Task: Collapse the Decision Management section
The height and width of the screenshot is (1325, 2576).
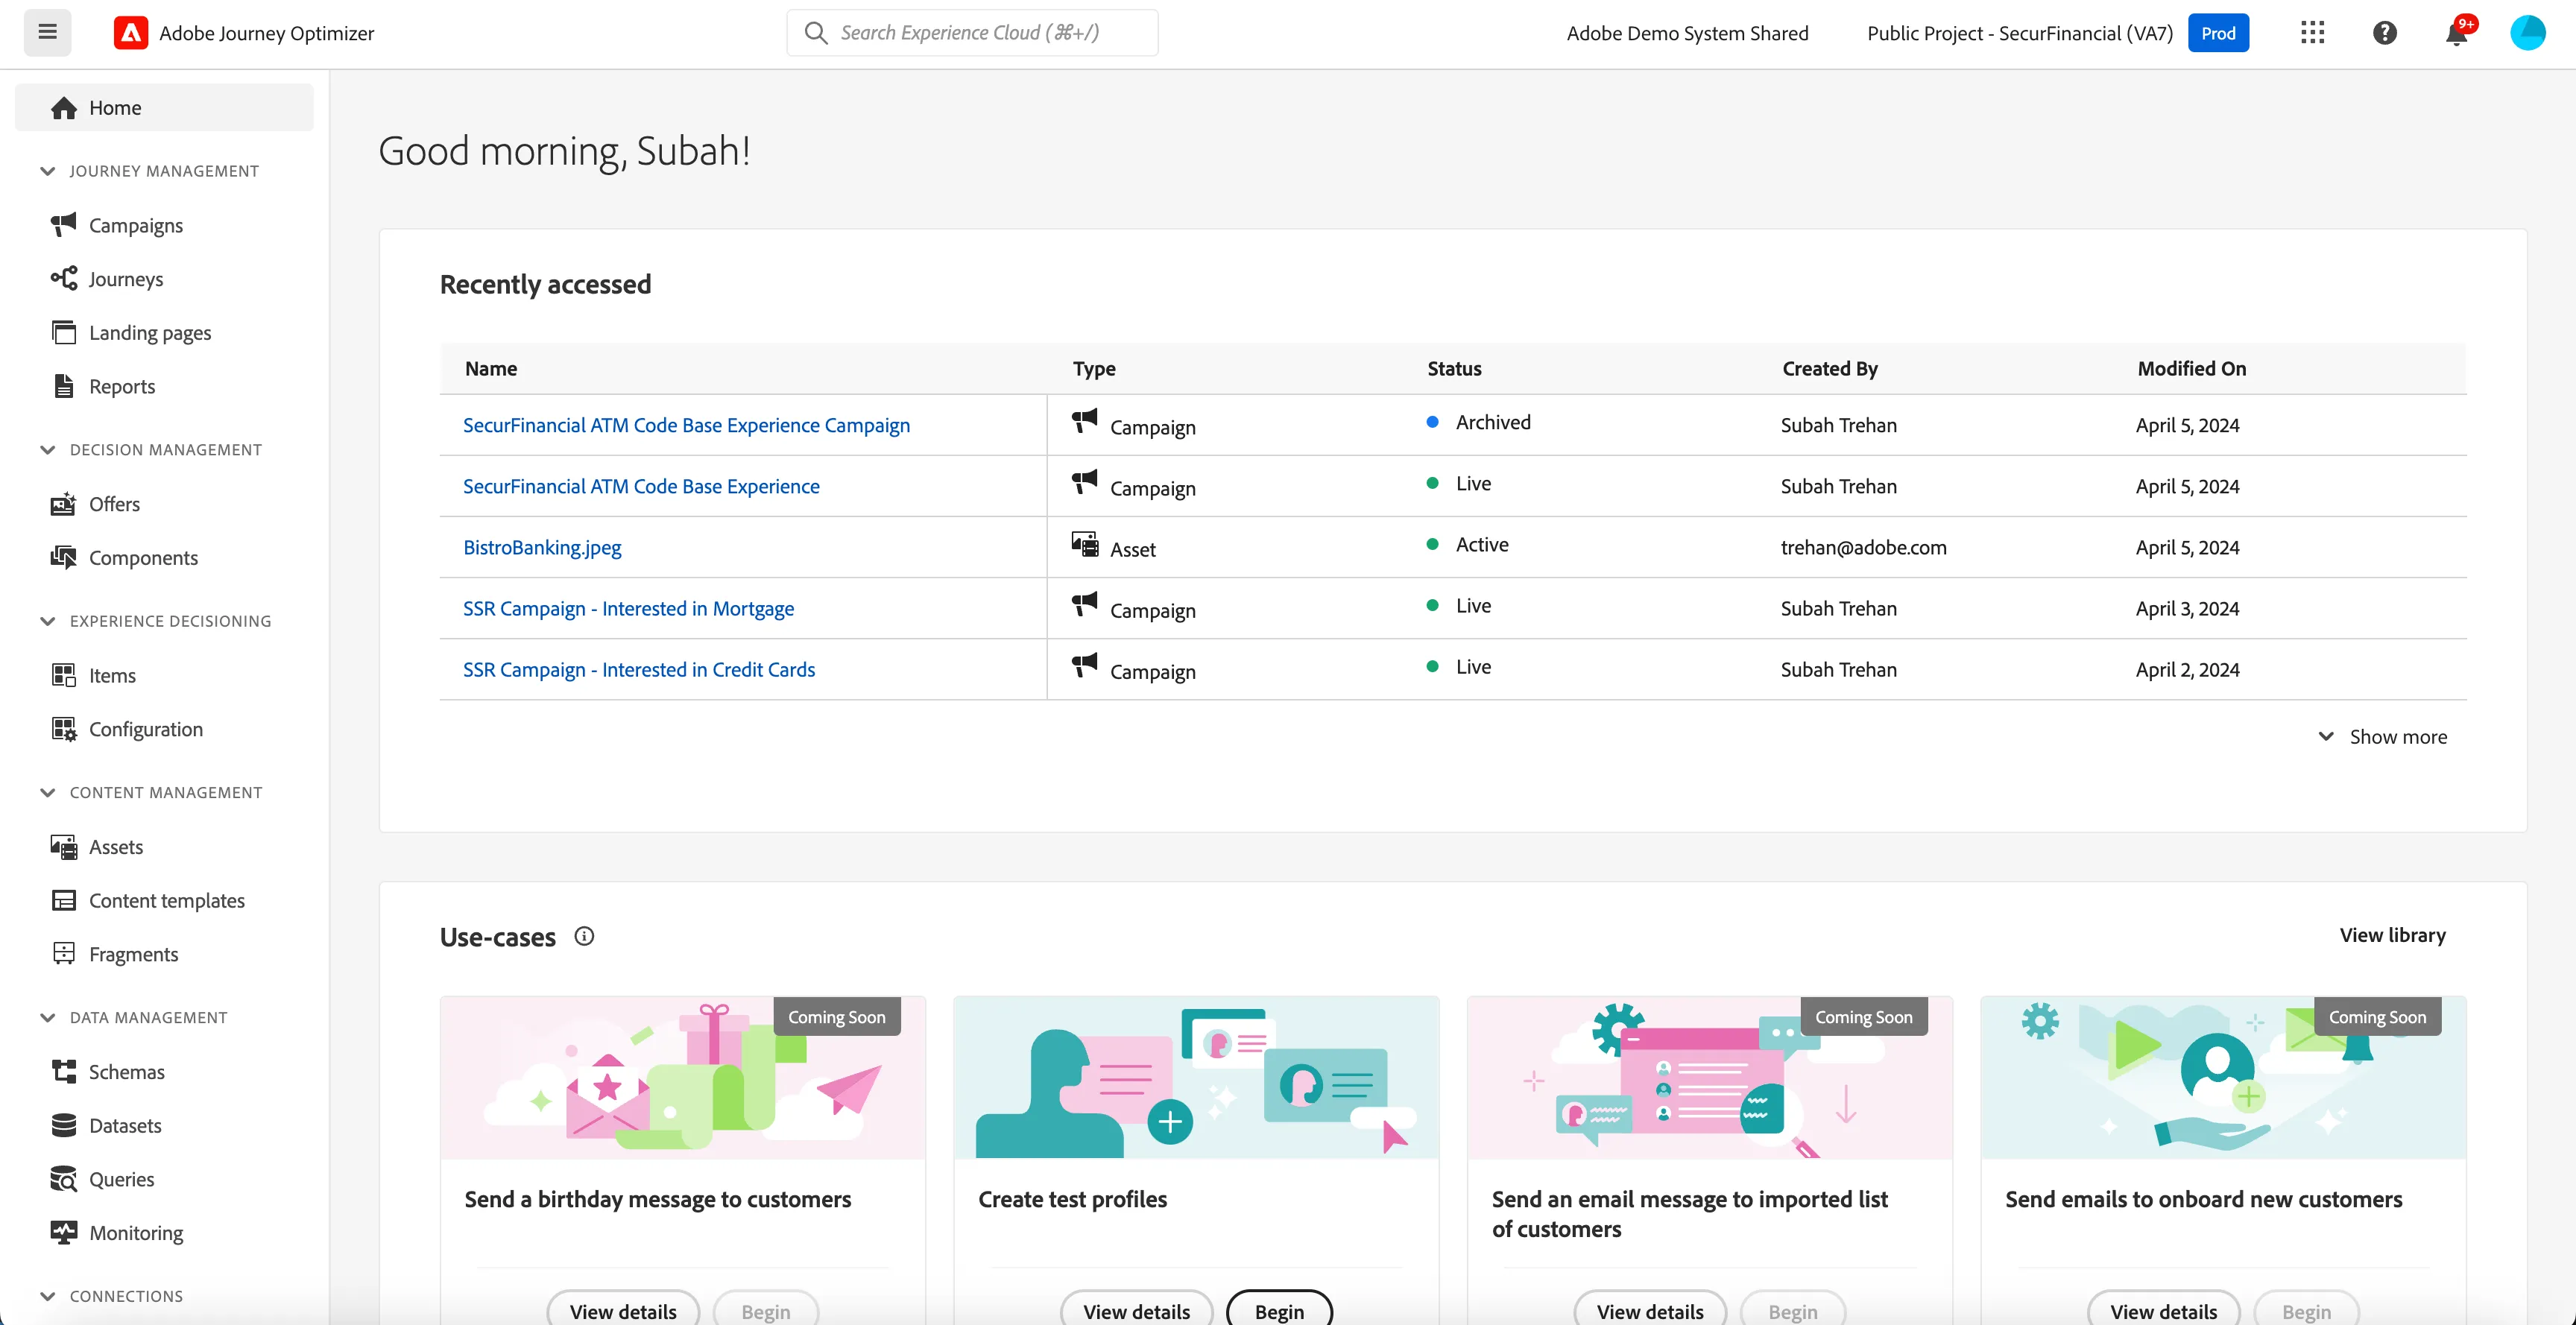Action: (x=47, y=450)
